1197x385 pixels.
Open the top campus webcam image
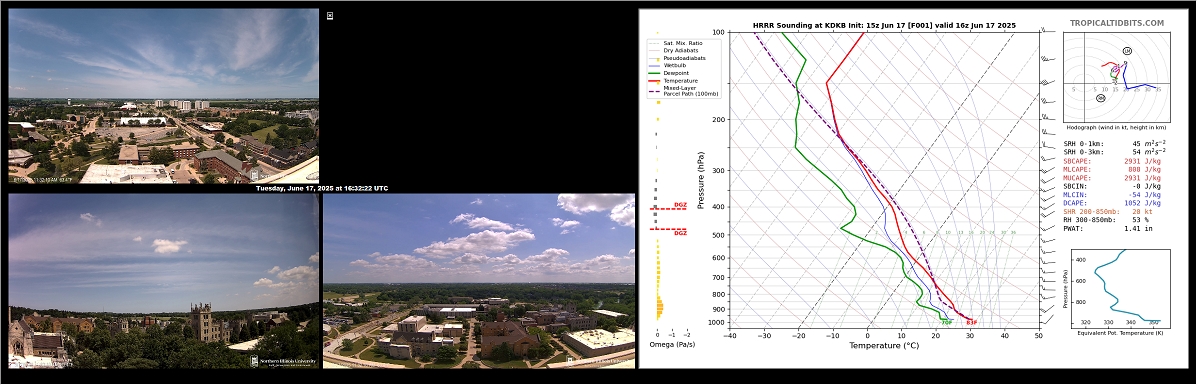pos(163,96)
